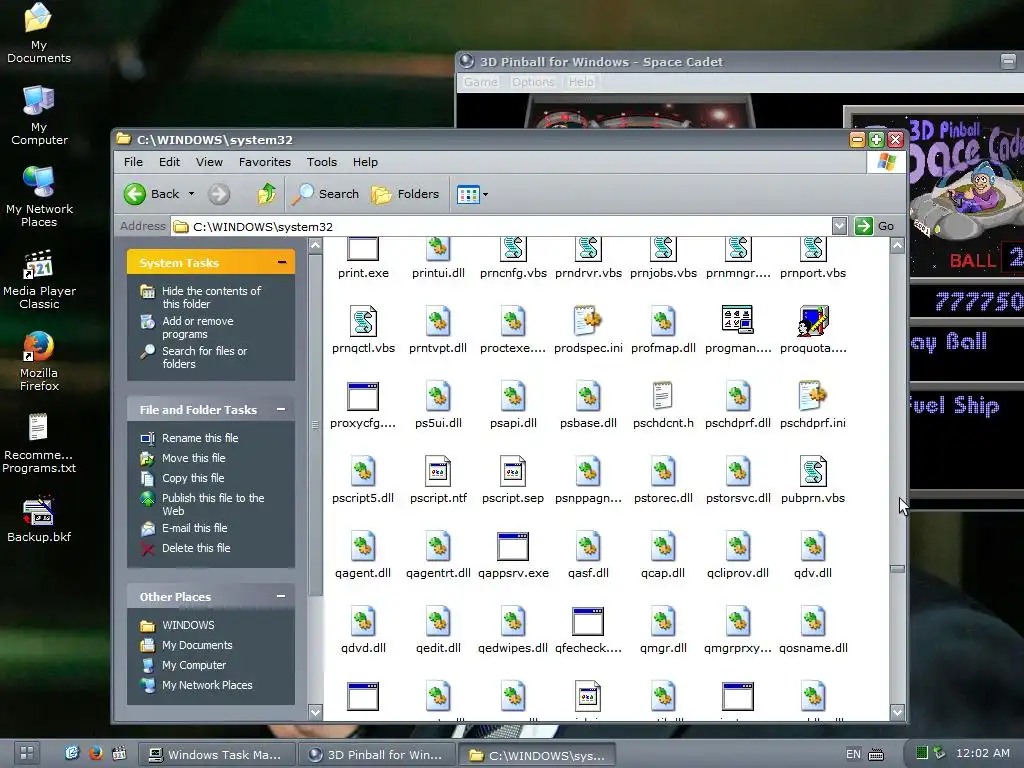Screen dimensions: 1024x768
Task: Click the task pane scroll-down arrow
Action: point(315,712)
